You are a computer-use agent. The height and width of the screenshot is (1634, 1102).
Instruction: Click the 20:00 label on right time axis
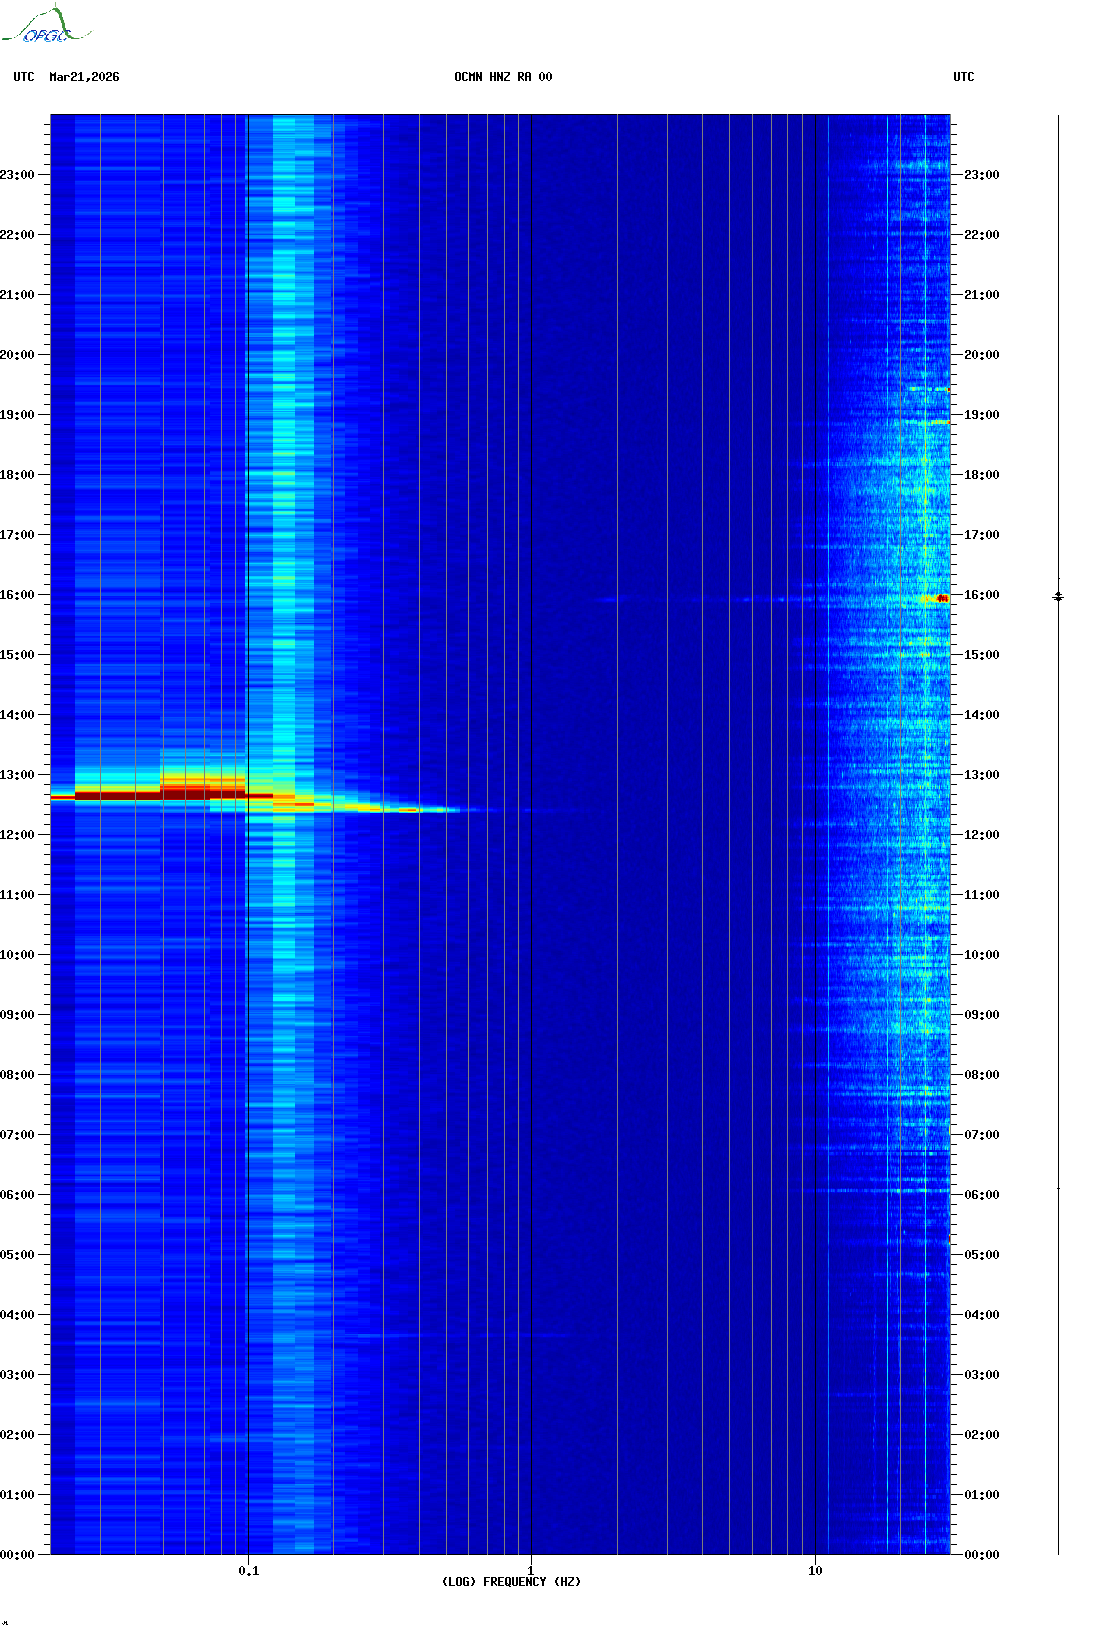click(981, 355)
